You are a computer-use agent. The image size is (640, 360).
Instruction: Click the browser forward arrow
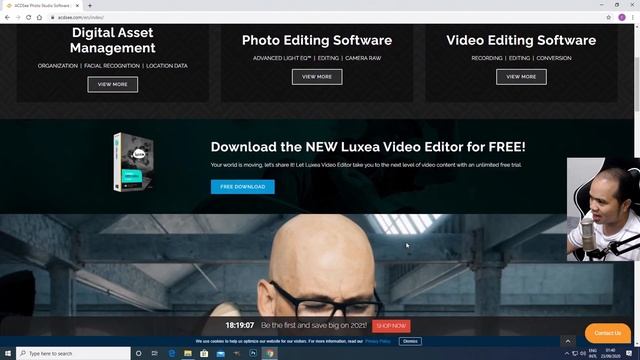coord(18,18)
